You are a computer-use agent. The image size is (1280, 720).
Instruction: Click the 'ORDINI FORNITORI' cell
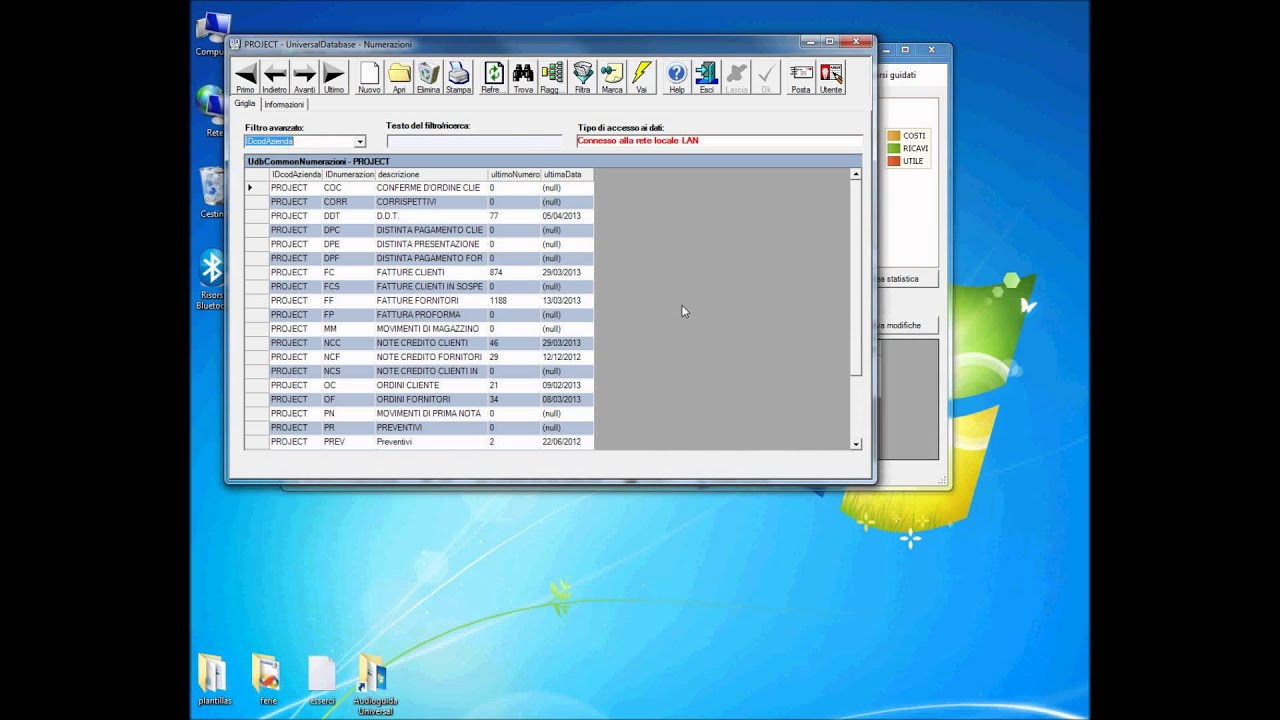pyautogui.click(x=431, y=399)
